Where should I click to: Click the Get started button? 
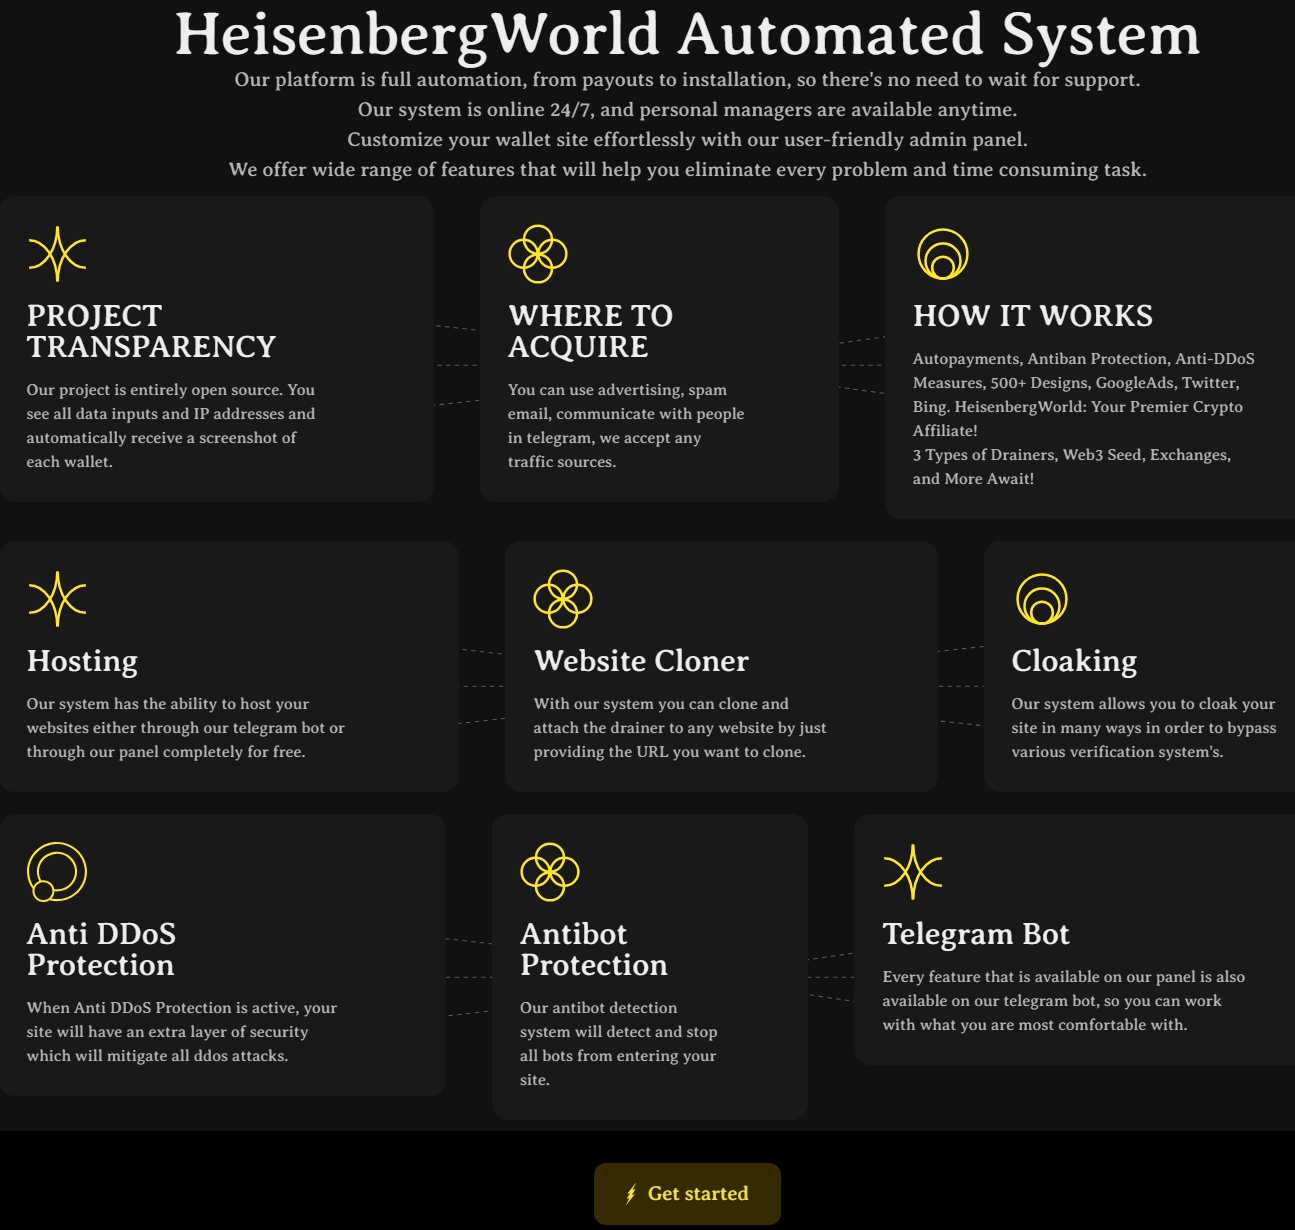tap(687, 1193)
